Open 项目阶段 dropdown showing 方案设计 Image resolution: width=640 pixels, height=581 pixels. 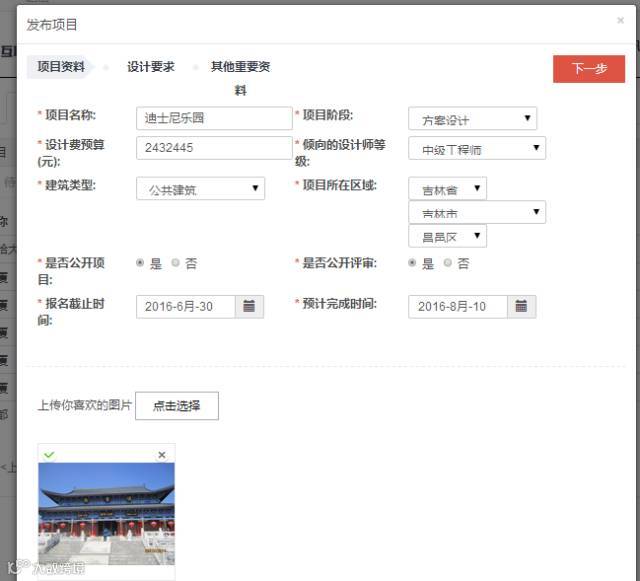click(x=473, y=118)
